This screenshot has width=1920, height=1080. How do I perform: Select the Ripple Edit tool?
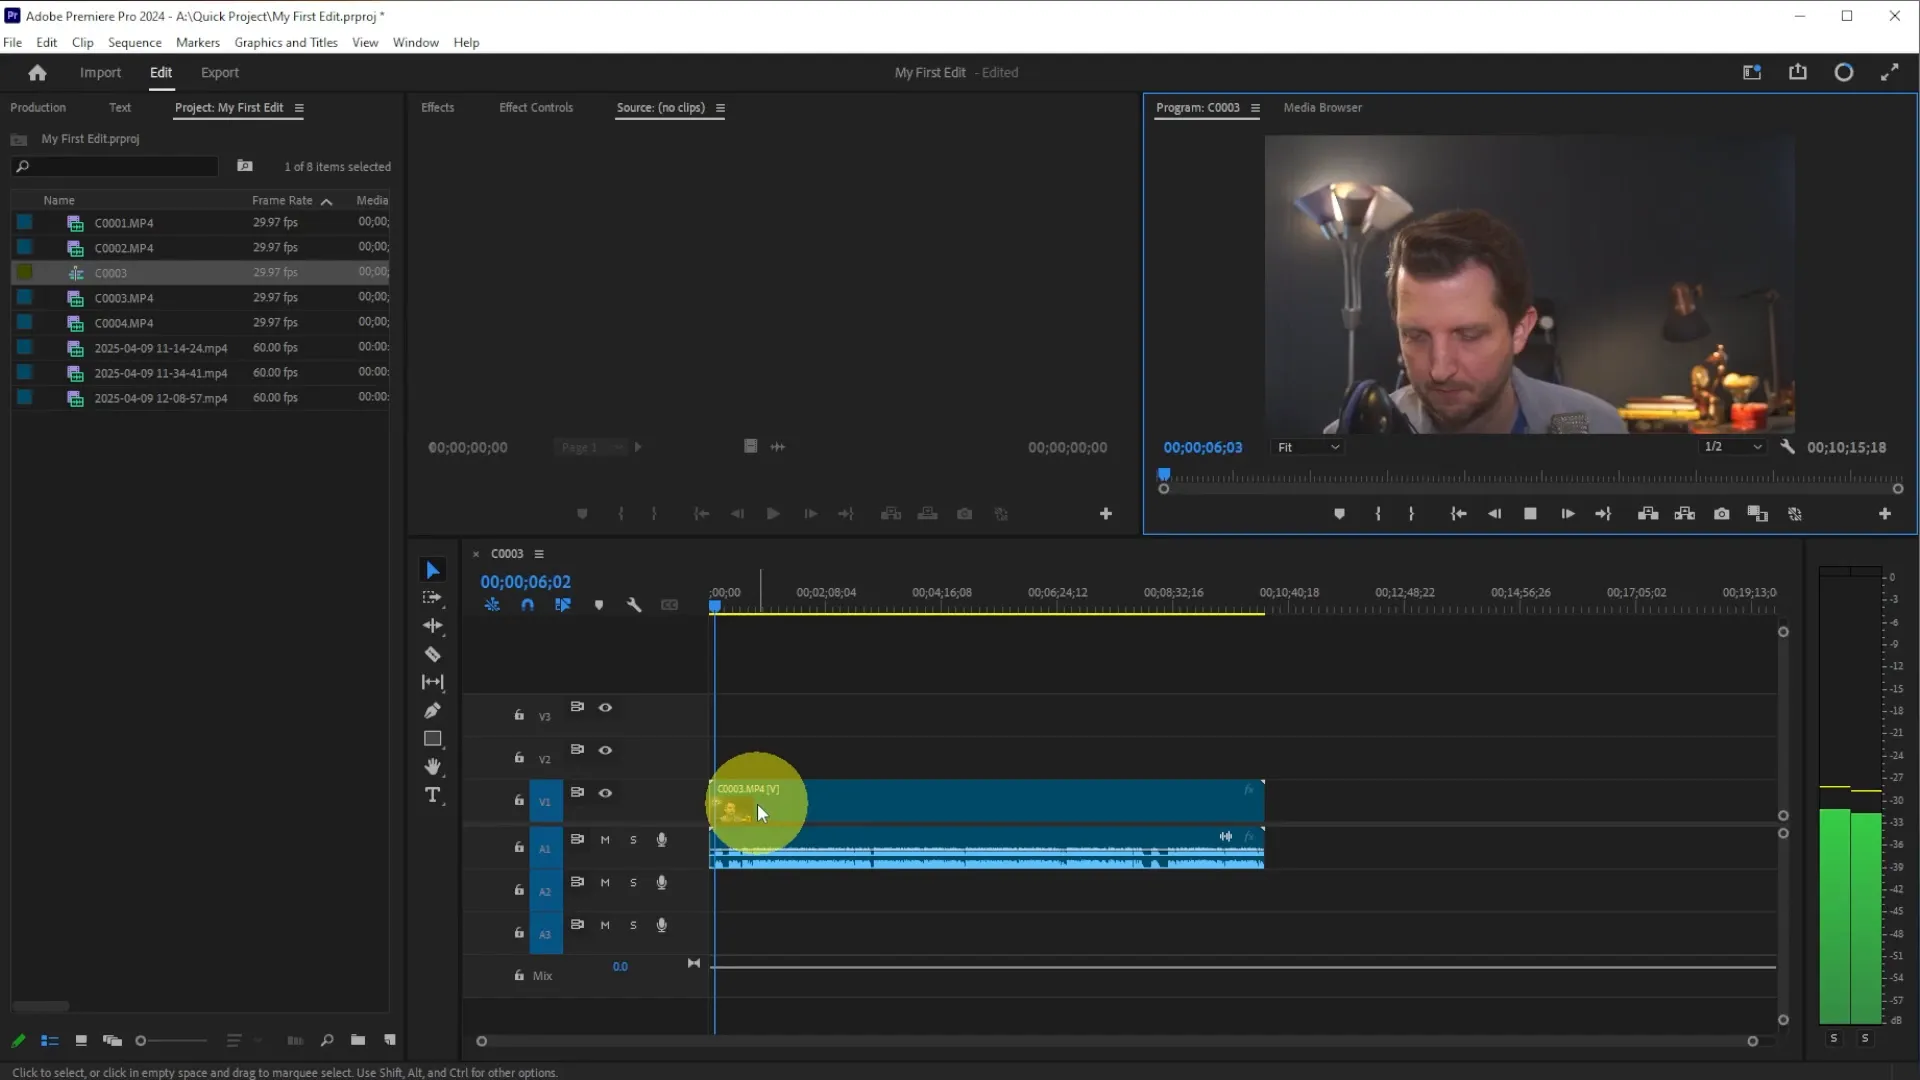pyautogui.click(x=432, y=626)
